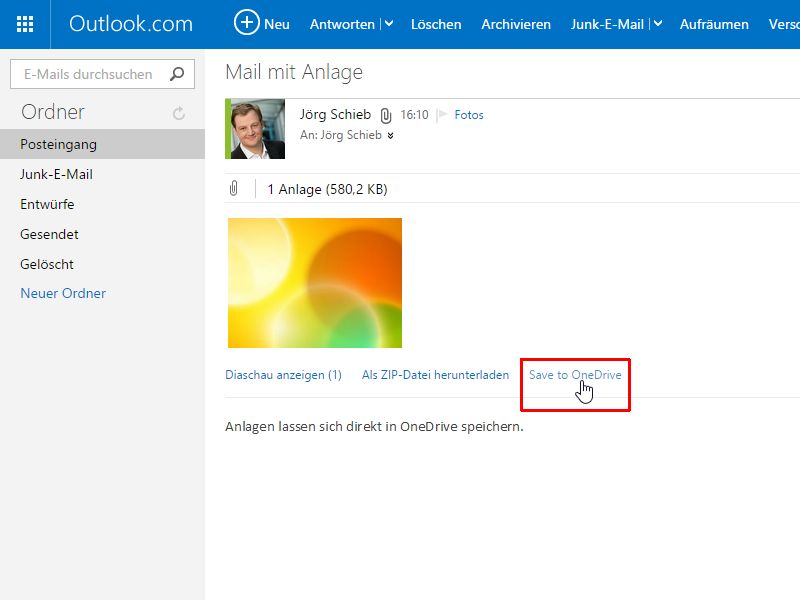Open the Junk-E-Mail dropdown arrow
Screen dimensions: 800x600
(658, 23)
